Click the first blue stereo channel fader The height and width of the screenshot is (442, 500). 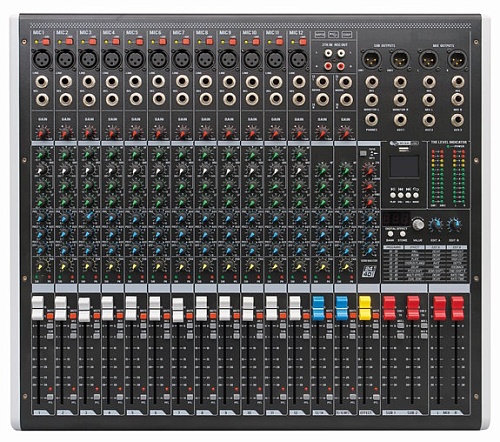(318, 309)
